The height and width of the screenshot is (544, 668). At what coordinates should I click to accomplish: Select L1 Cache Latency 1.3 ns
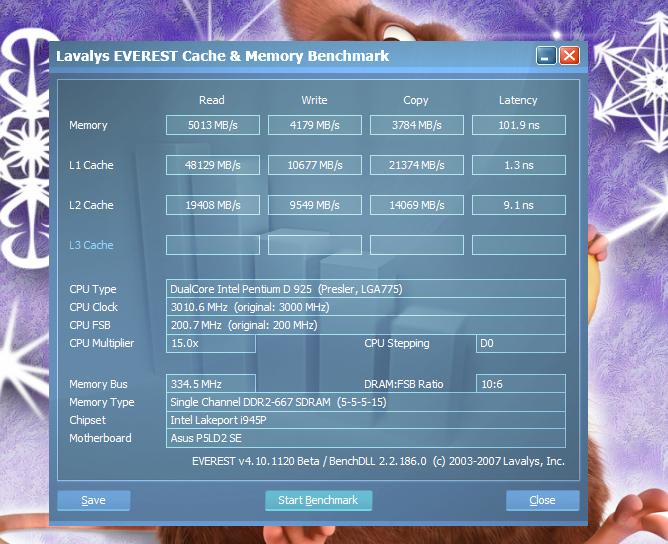click(519, 165)
